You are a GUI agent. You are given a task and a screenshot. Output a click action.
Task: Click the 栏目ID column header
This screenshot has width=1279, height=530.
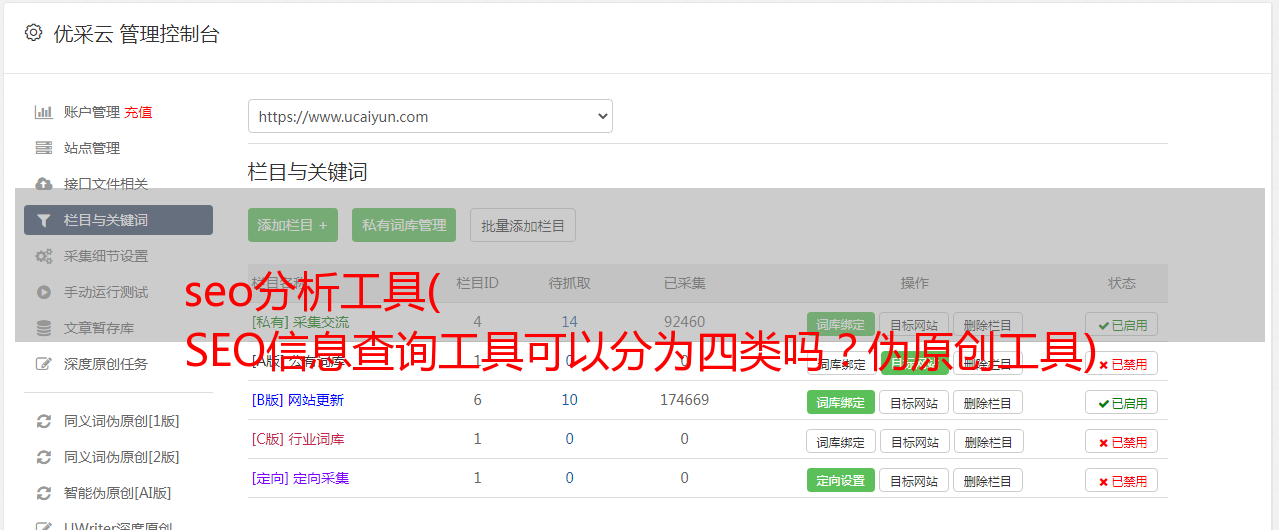(477, 283)
